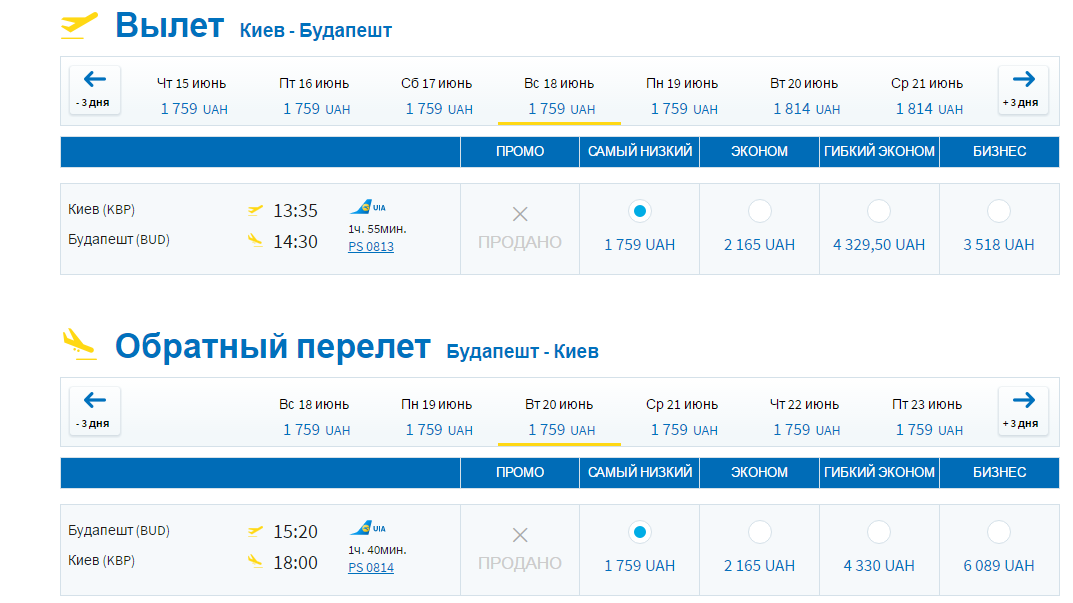1073x603 pixels.
Task: Switch return date to Пт 23 июнь
Action: tap(927, 417)
